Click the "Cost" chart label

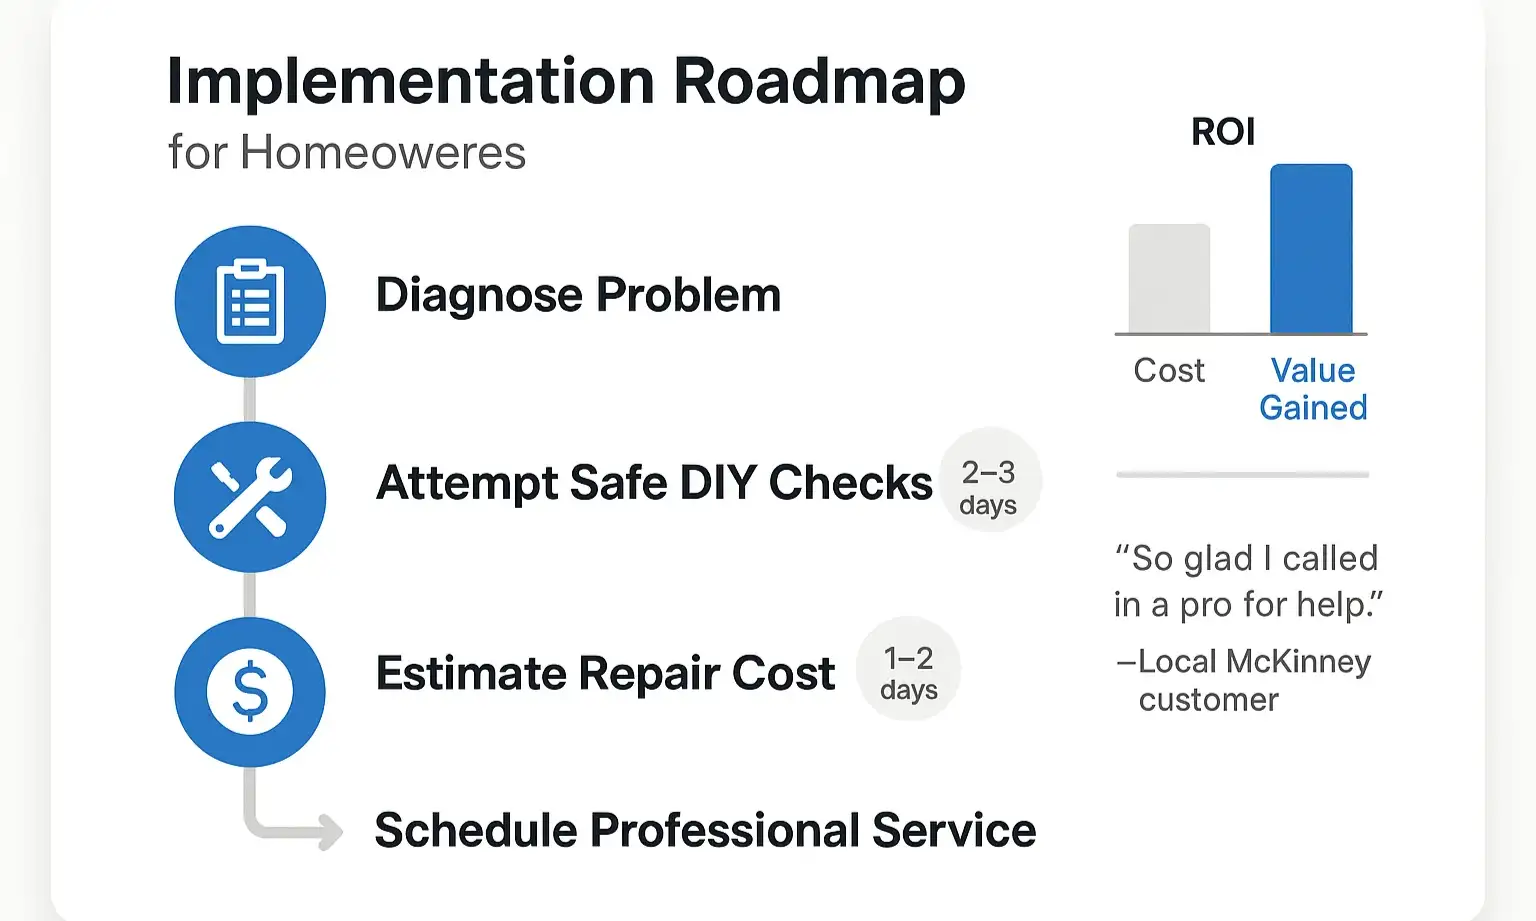1169,371
